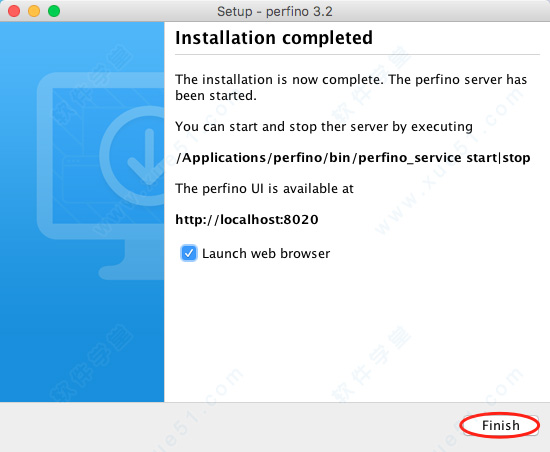Click the start and stop server sentence
Screen dimensions: 550x452
(324, 127)
